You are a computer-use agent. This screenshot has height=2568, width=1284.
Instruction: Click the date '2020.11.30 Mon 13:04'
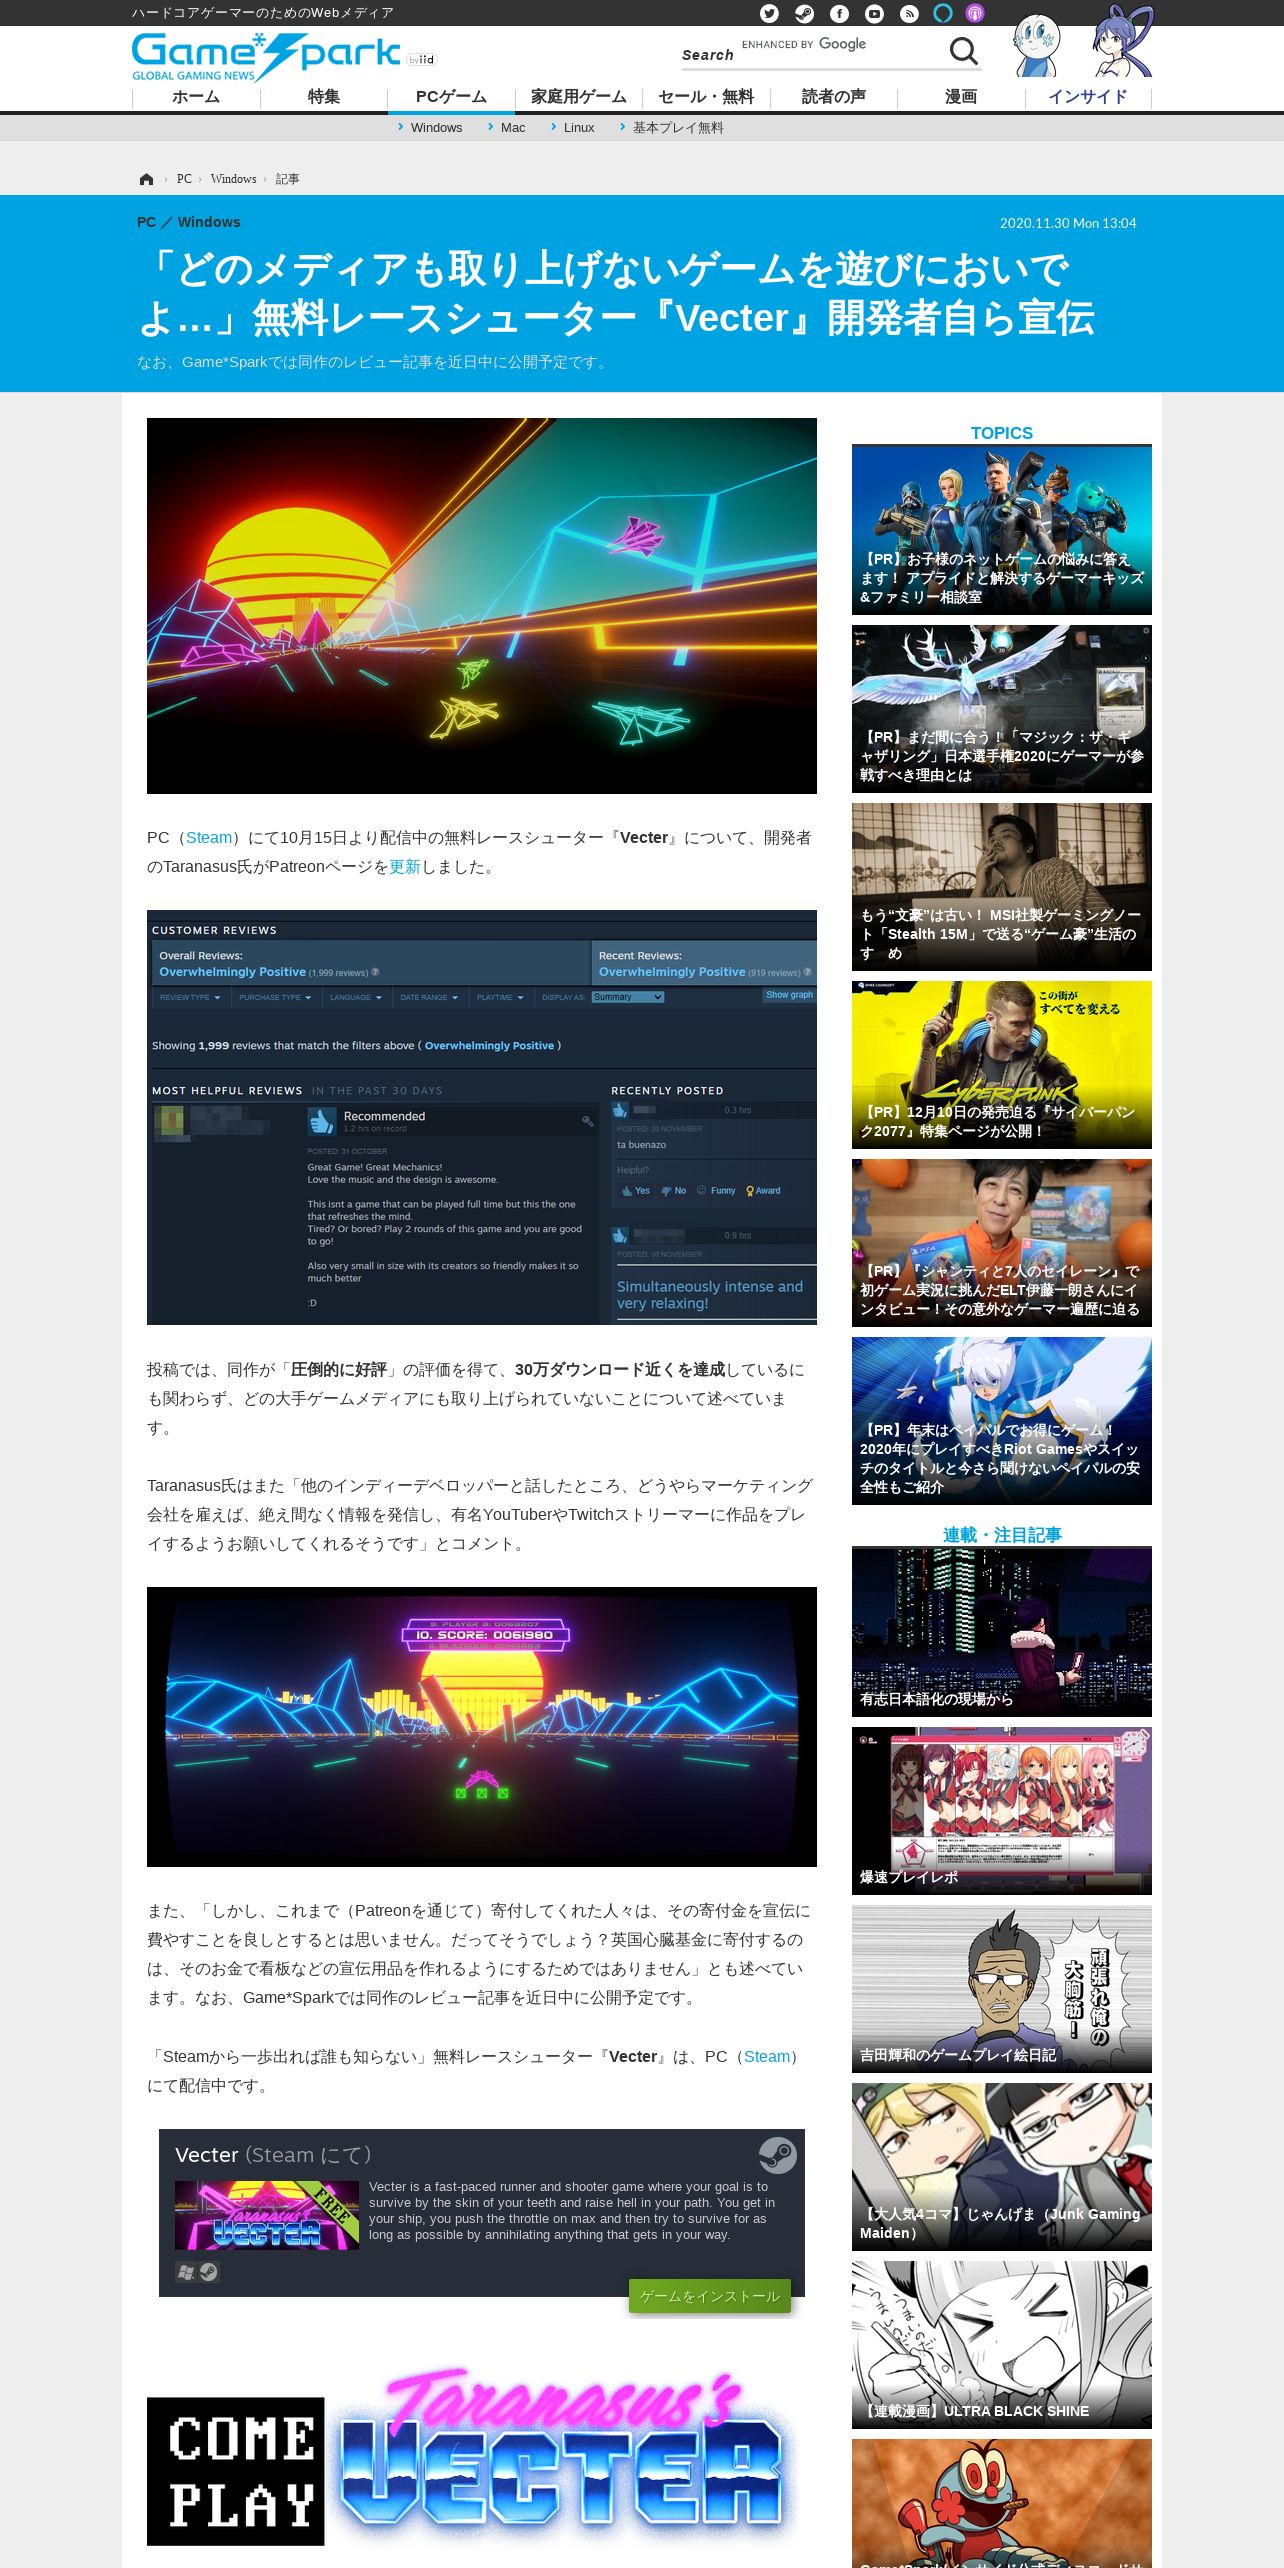(x=1068, y=223)
